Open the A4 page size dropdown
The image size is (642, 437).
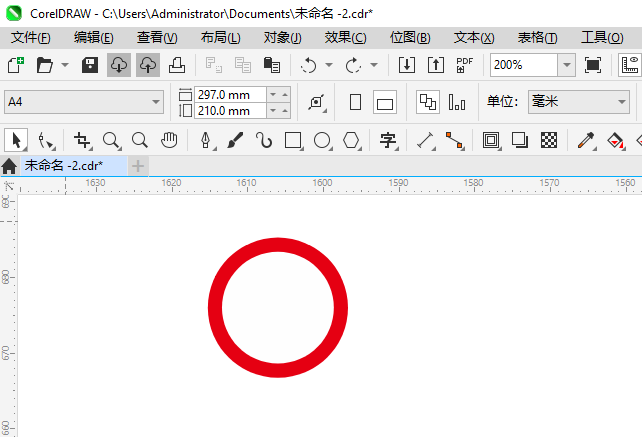click(x=84, y=102)
